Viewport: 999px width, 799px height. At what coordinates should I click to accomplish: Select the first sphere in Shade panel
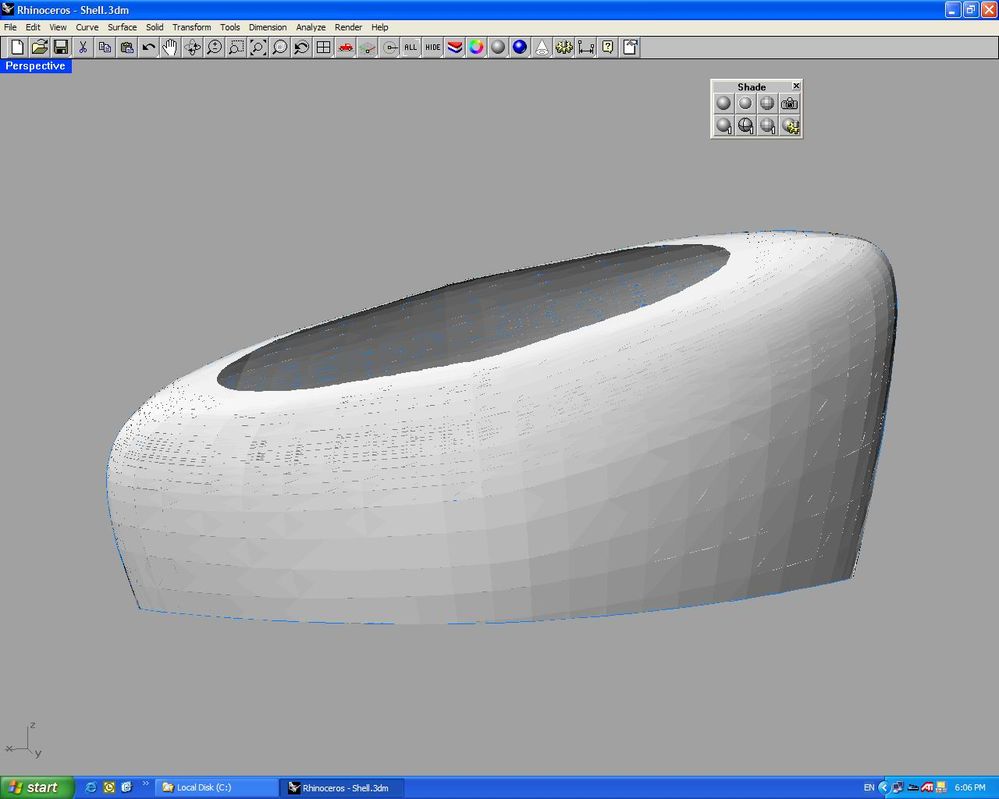[x=724, y=103]
